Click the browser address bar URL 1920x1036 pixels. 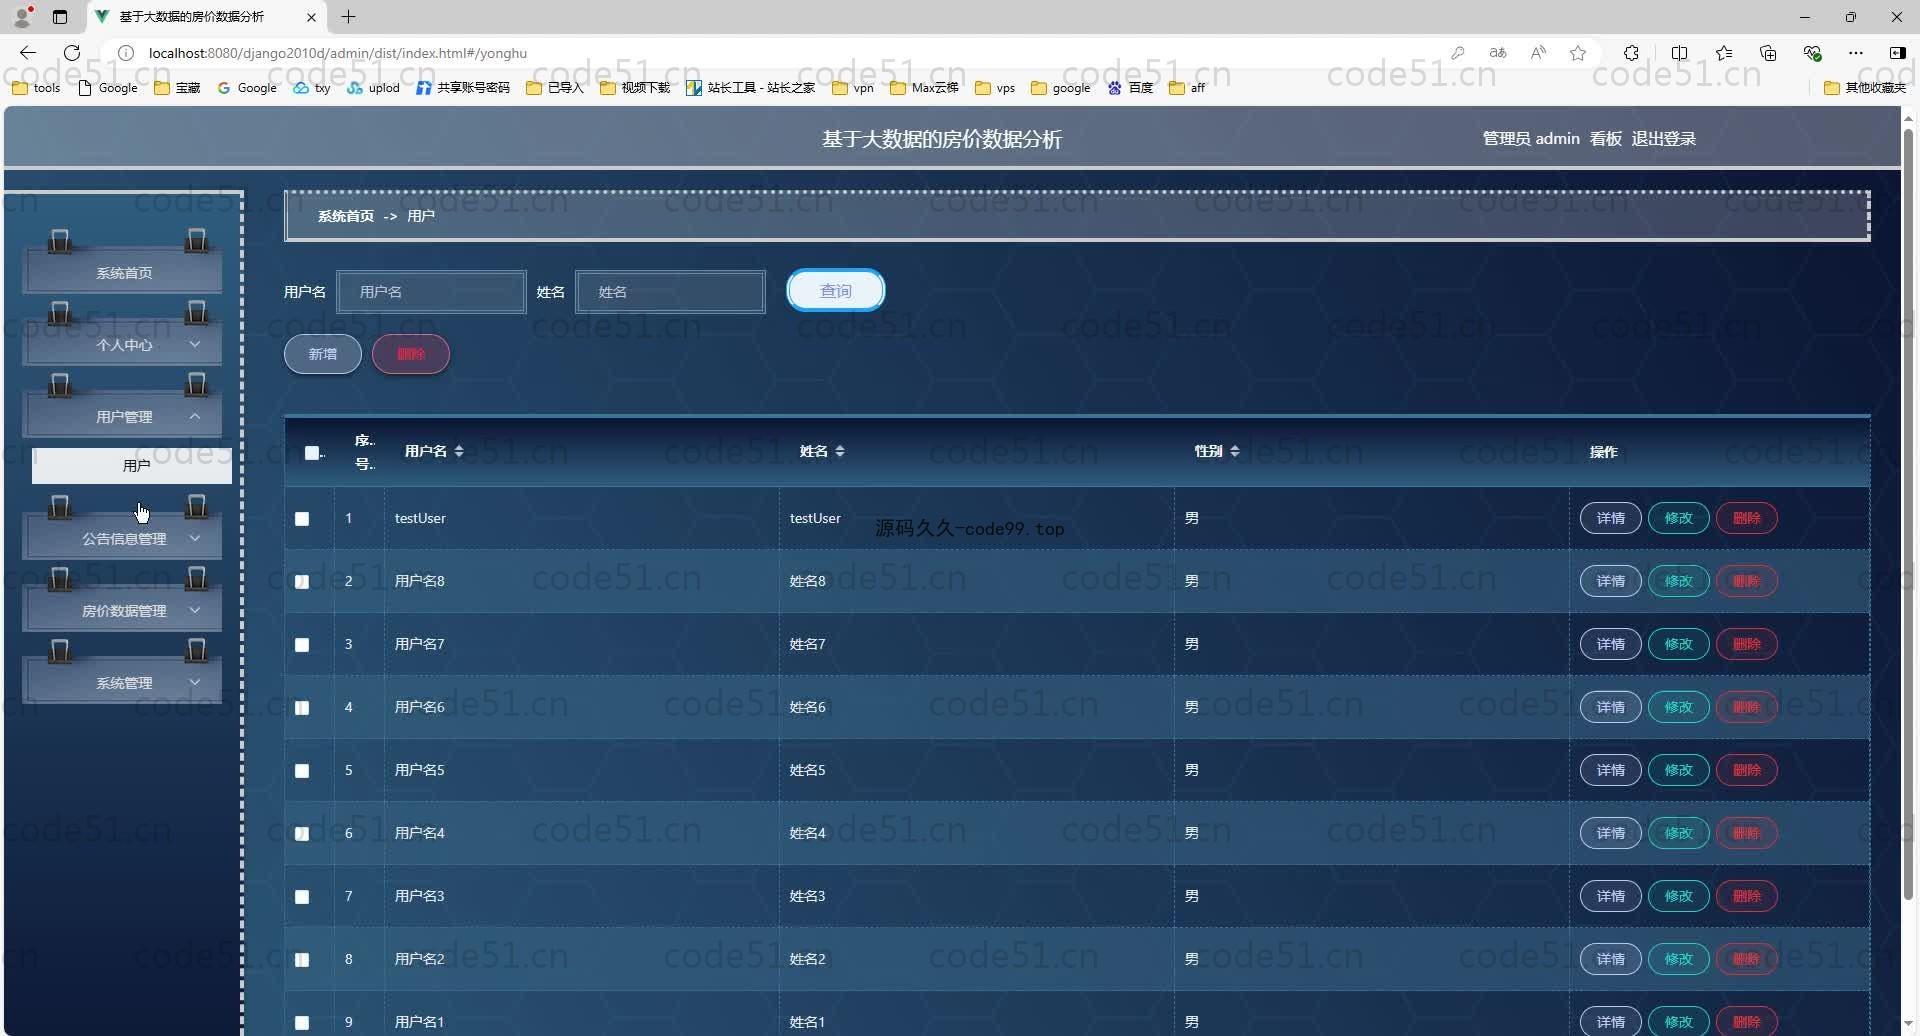[338, 53]
